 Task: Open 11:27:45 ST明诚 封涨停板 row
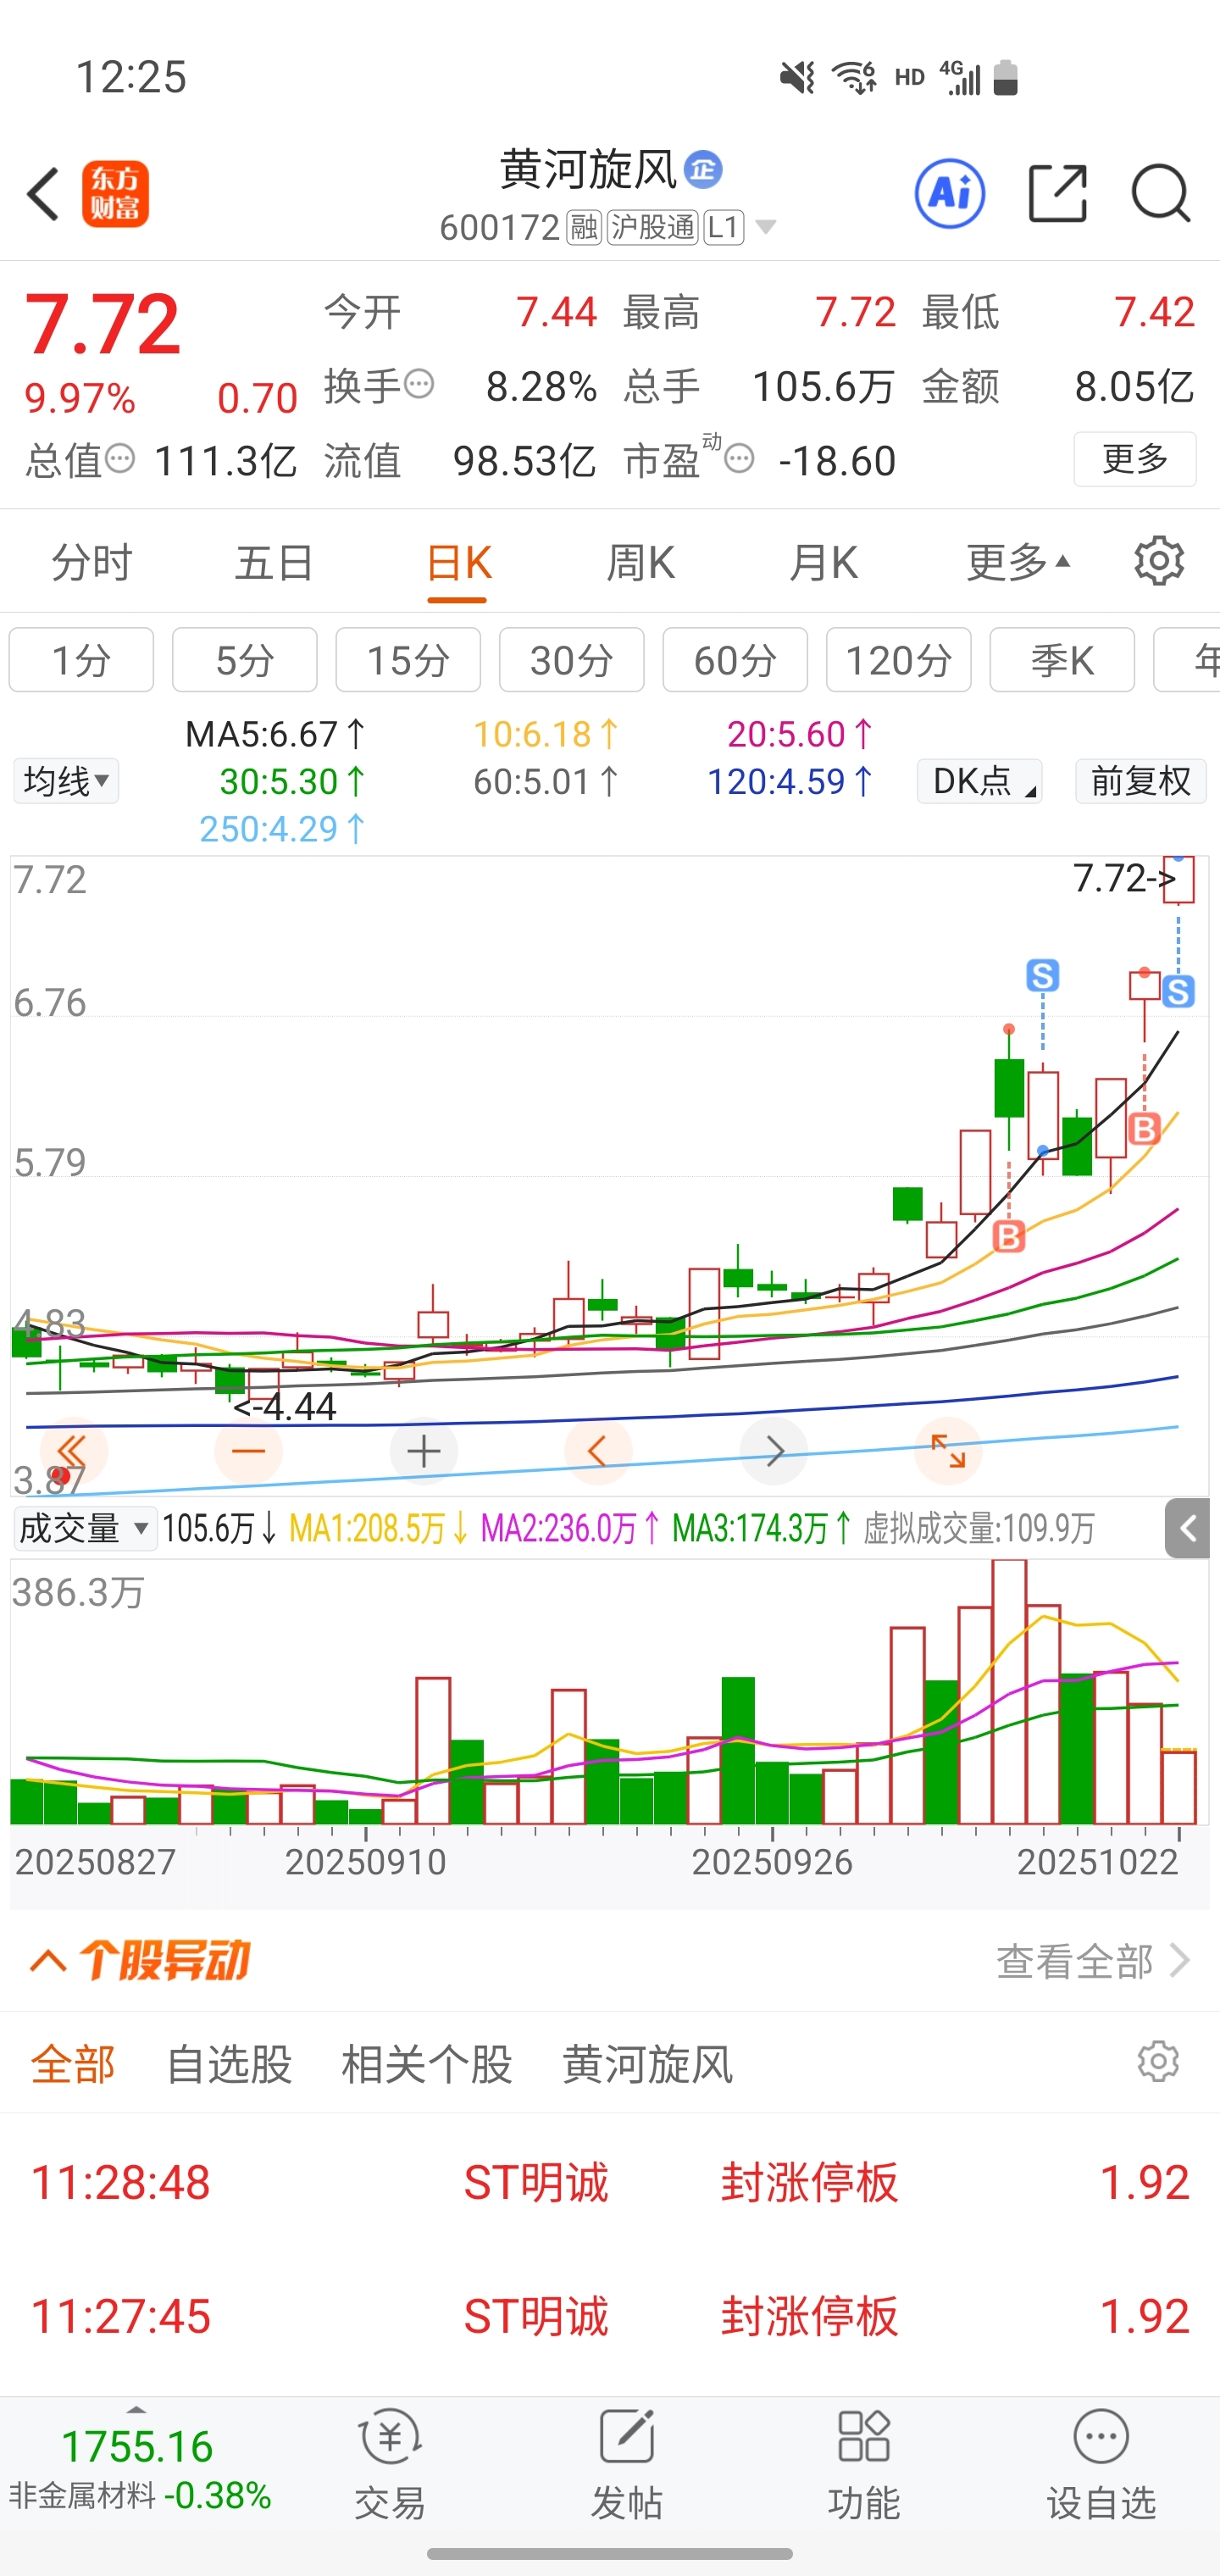[x=610, y=2315]
